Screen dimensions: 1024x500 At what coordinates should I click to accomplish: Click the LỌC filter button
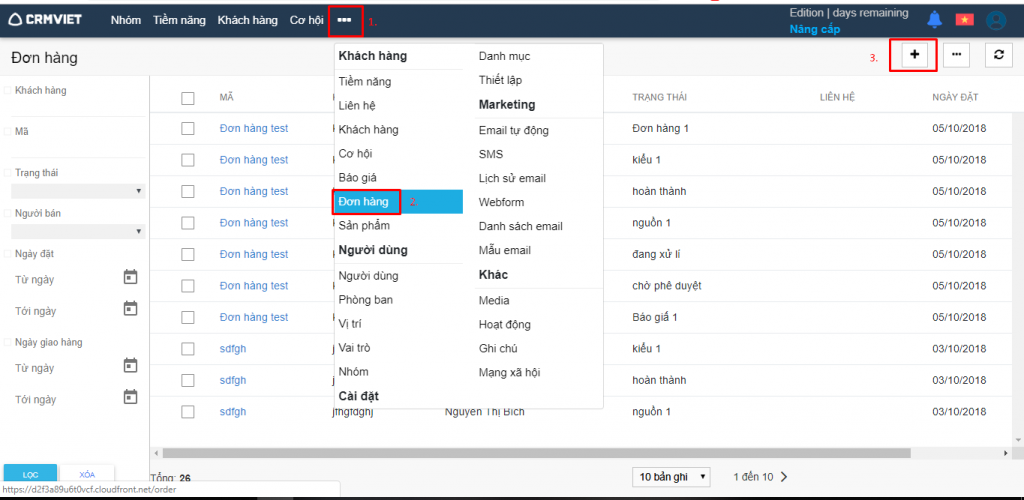(x=30, y=474)
